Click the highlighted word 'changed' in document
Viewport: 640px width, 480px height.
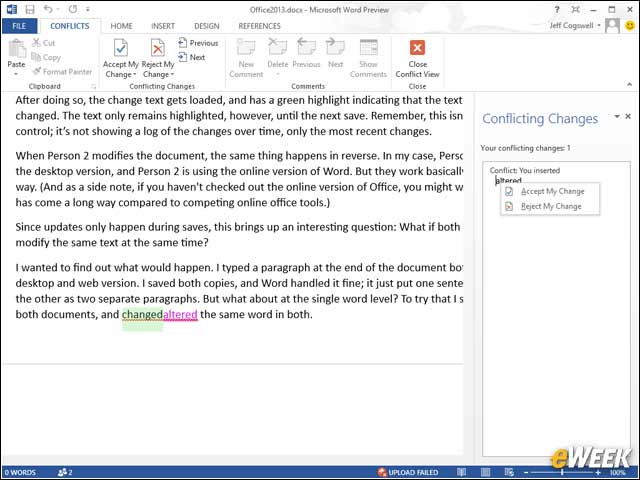(x=142, y=315)
